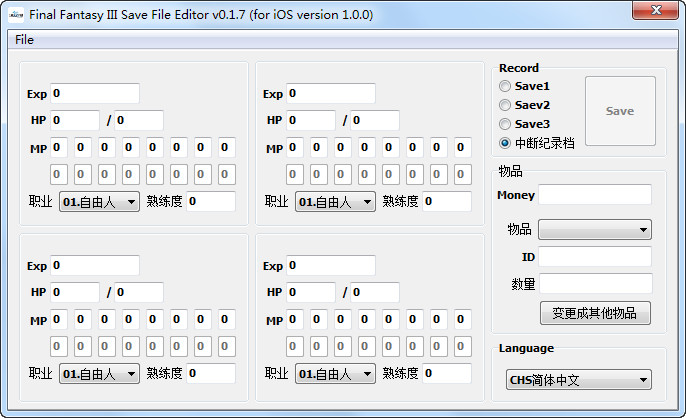
Task: Open the File menu
Action: pyautogui.click(x=24, y=39)
